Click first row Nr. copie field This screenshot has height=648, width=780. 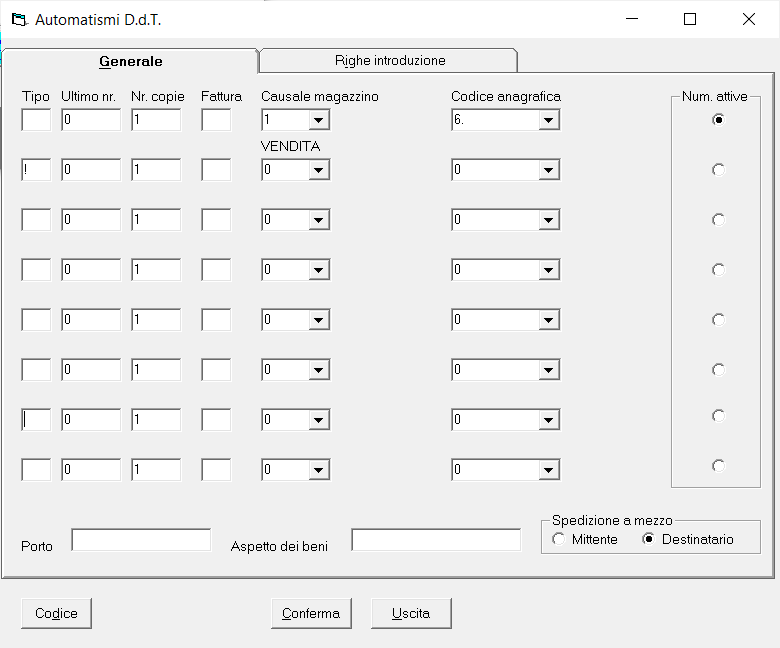156,120
